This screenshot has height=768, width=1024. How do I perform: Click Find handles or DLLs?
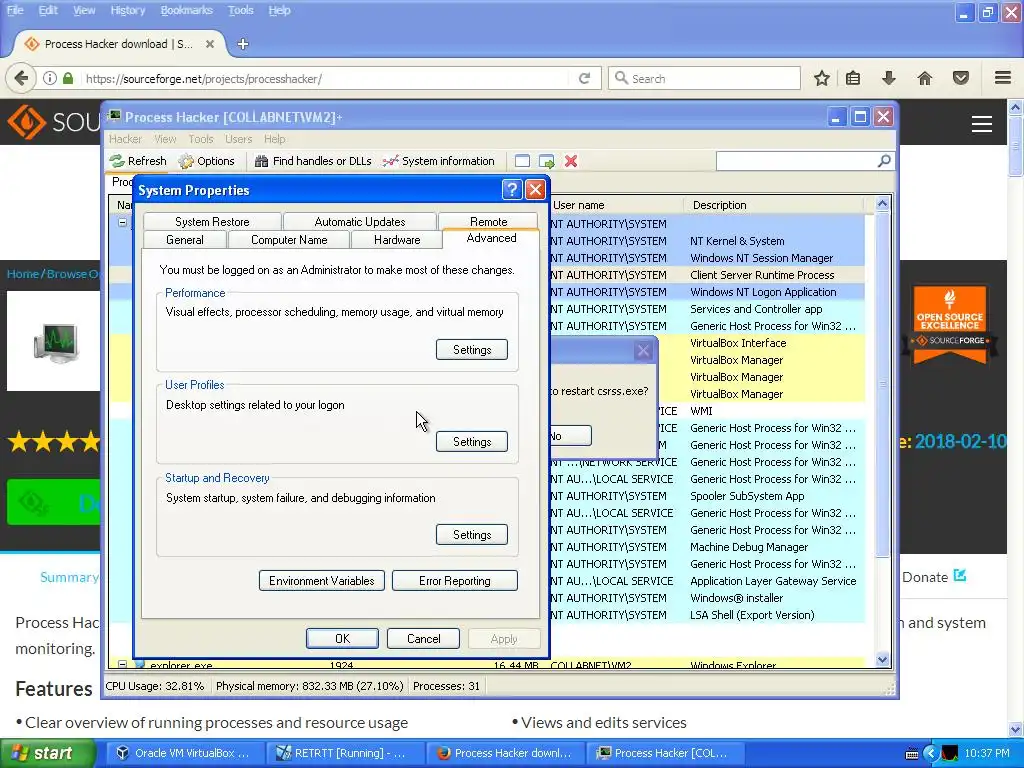(313, 161)
